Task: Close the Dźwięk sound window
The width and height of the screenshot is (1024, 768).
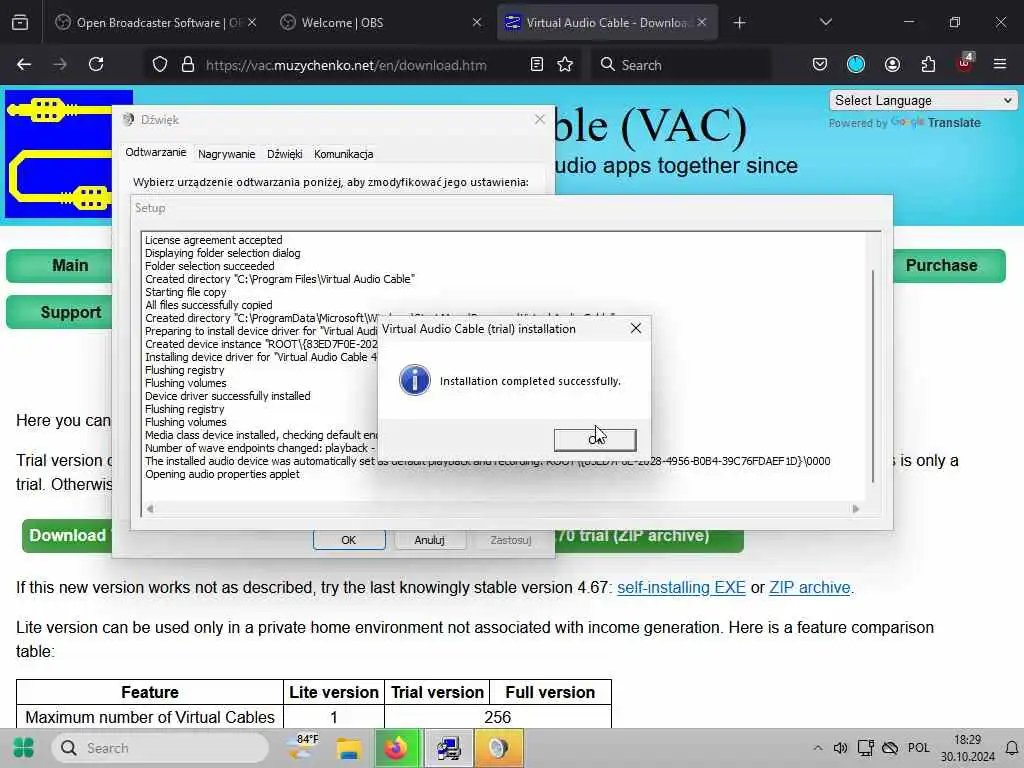Action: point(539,120)
